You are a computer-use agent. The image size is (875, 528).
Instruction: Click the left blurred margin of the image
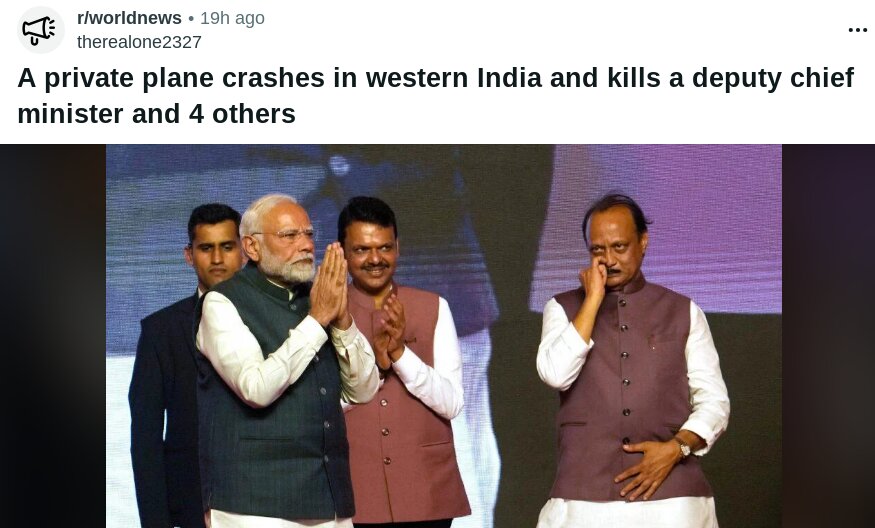coord(53,336)
